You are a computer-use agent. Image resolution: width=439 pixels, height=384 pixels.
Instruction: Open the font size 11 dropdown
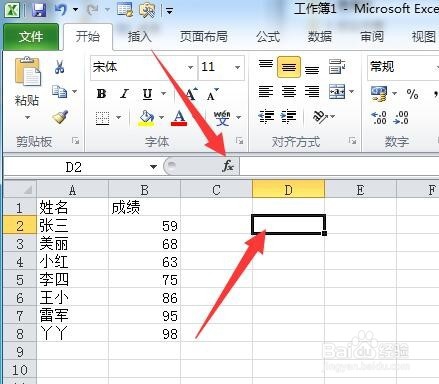point(237,67)
